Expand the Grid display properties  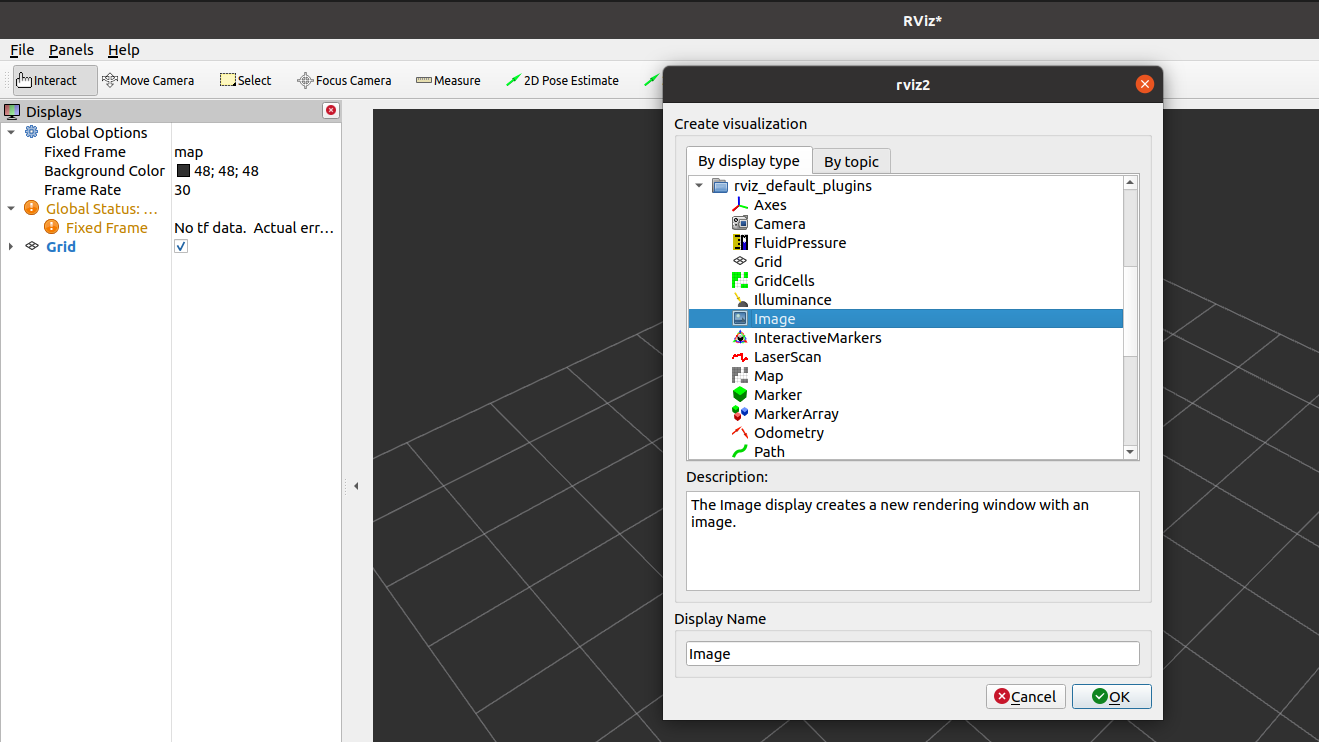point(11,246)
